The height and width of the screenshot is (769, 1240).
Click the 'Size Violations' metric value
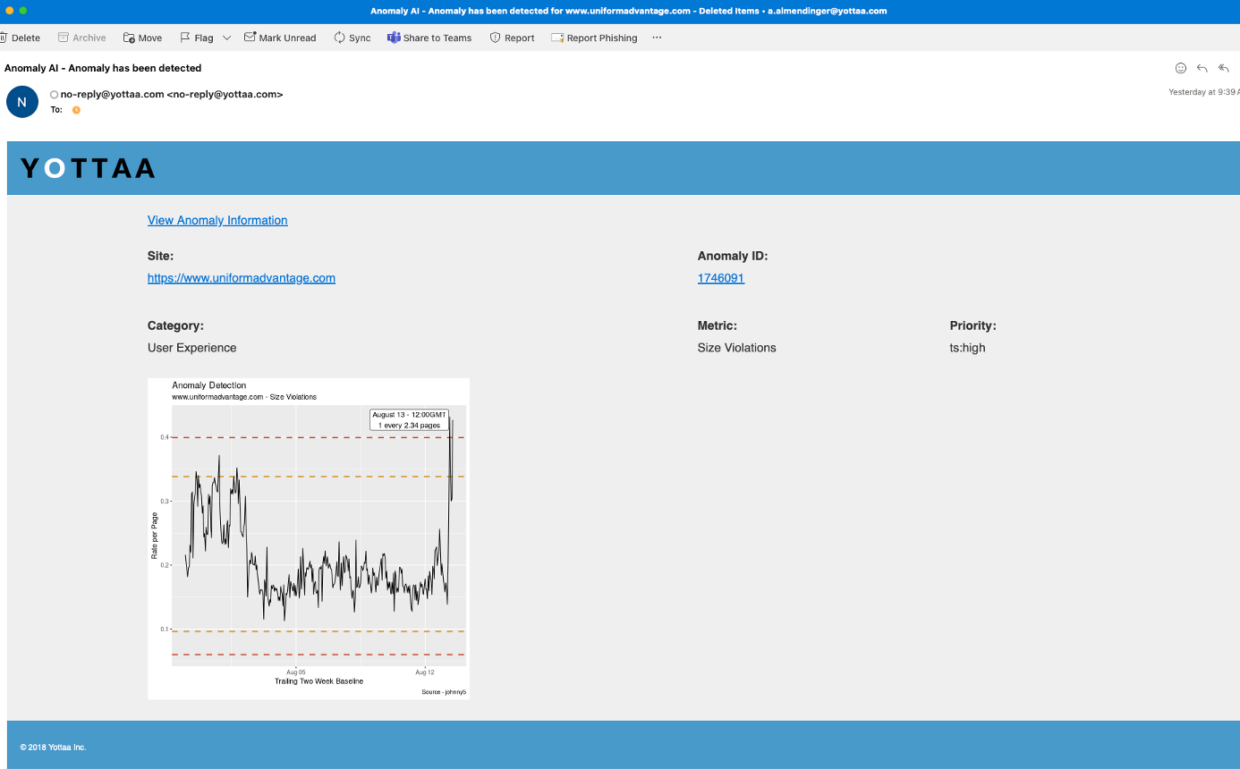[737, 348]
